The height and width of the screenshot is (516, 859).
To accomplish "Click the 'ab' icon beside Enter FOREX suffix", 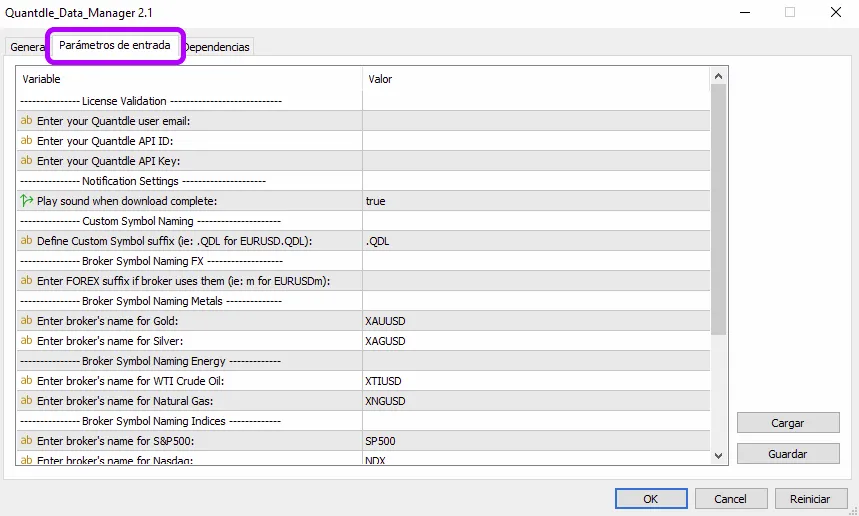I will pyautogui.click(x=26, y=280).
